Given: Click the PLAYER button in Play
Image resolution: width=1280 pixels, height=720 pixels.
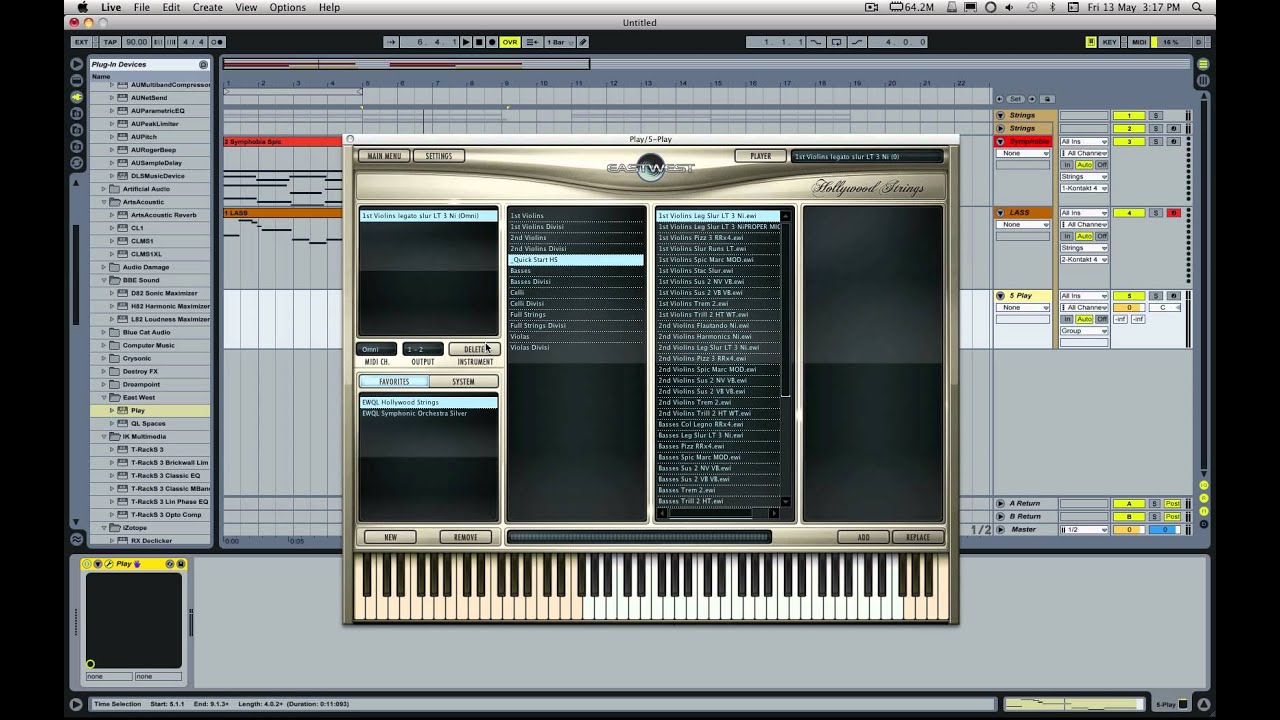Looking at the screenshot, I should pyautogui.click(x=760, y=156).
